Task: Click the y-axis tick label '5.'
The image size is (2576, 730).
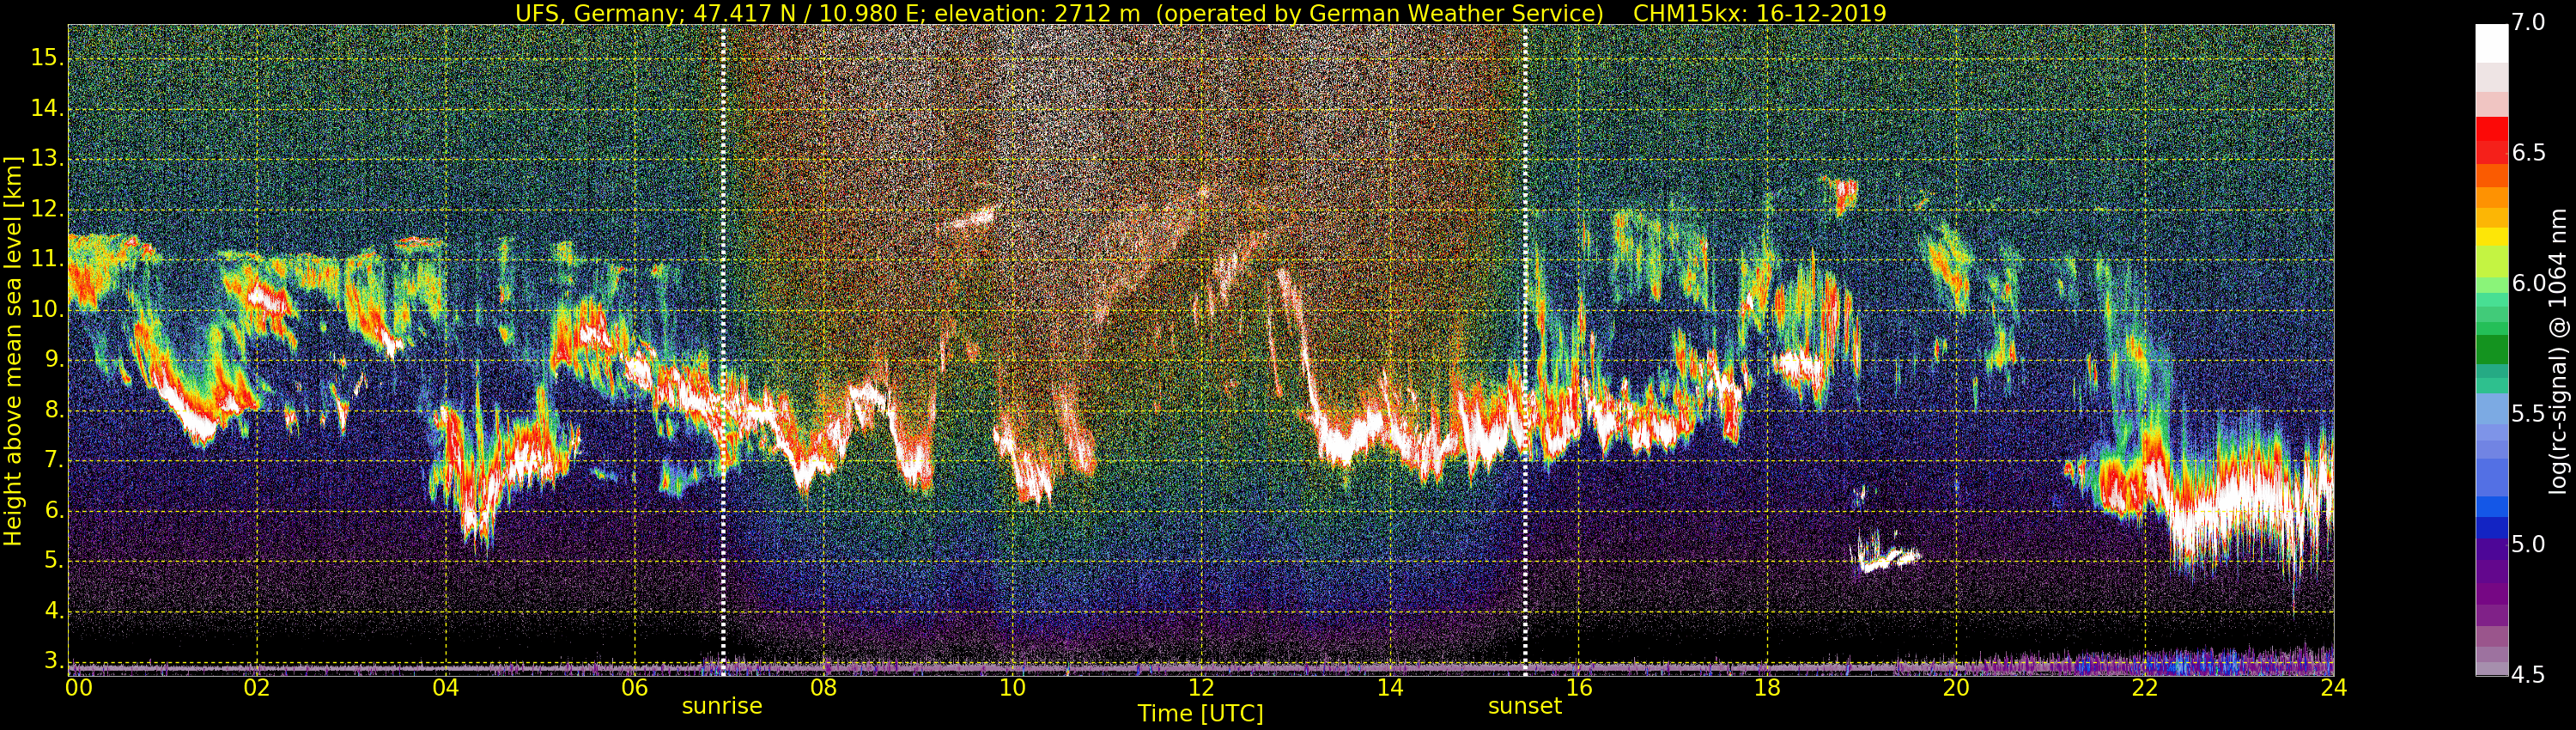Action: coord(53,561)
